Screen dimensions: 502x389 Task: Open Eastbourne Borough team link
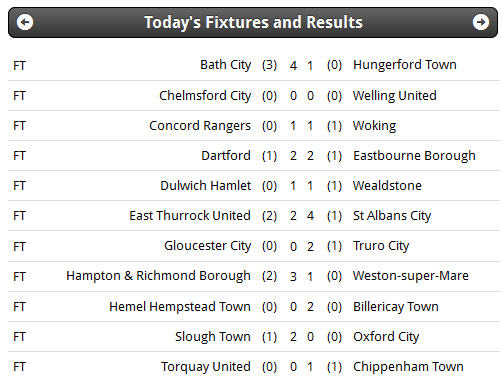point(414,156)
